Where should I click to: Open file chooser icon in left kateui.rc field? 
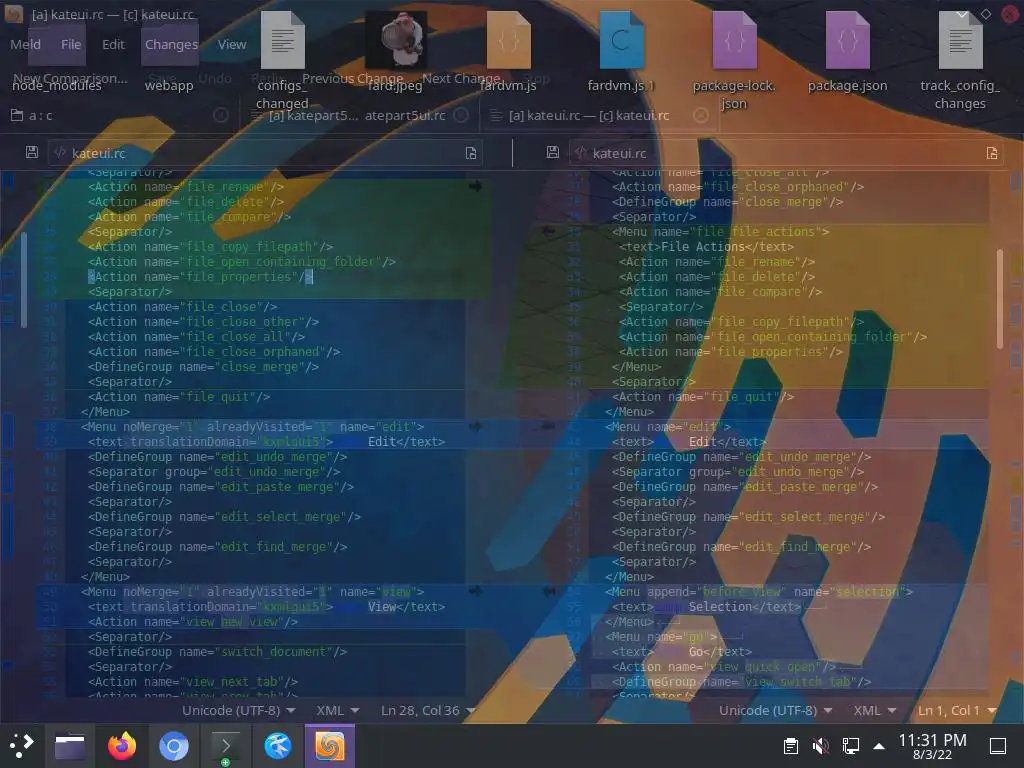(x=470, y=153)
